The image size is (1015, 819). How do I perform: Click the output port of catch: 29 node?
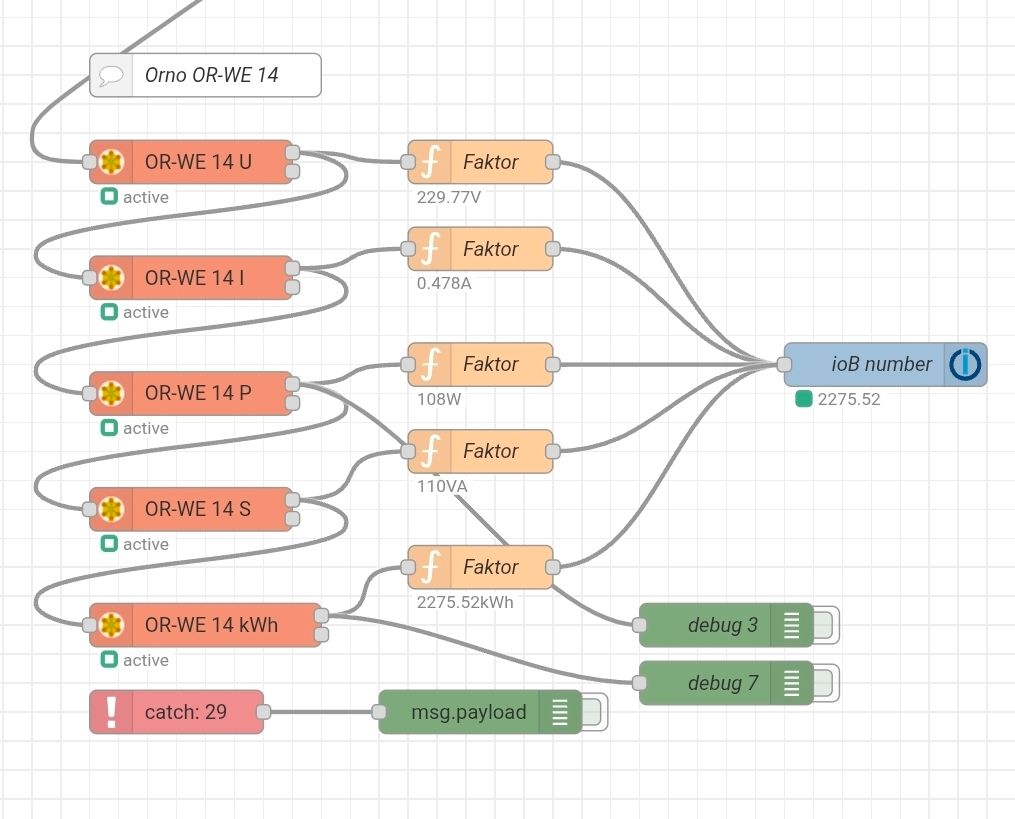263,712
